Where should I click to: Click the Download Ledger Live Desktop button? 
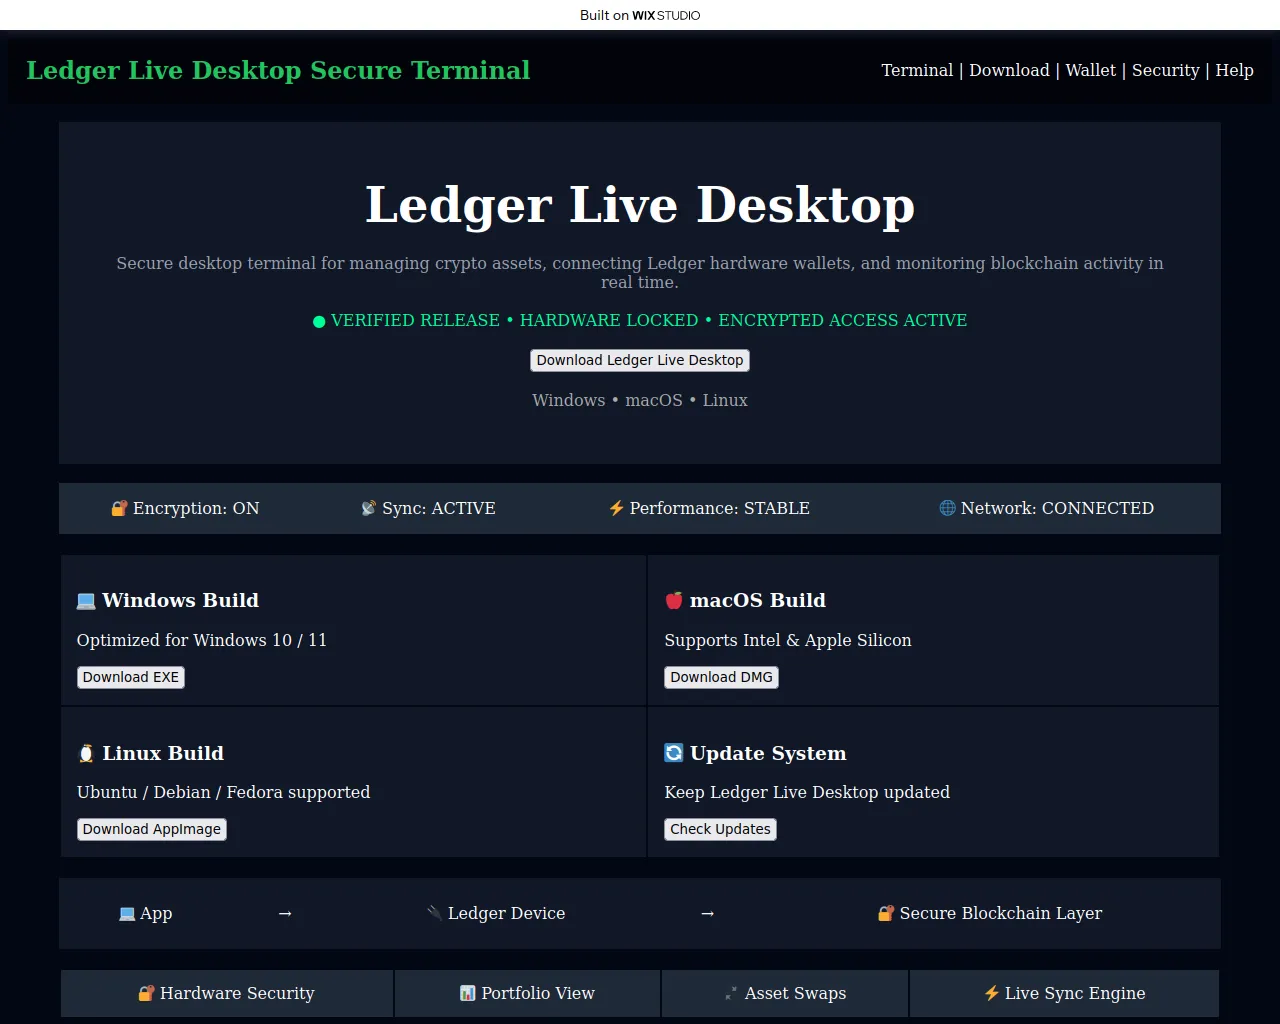640,360
